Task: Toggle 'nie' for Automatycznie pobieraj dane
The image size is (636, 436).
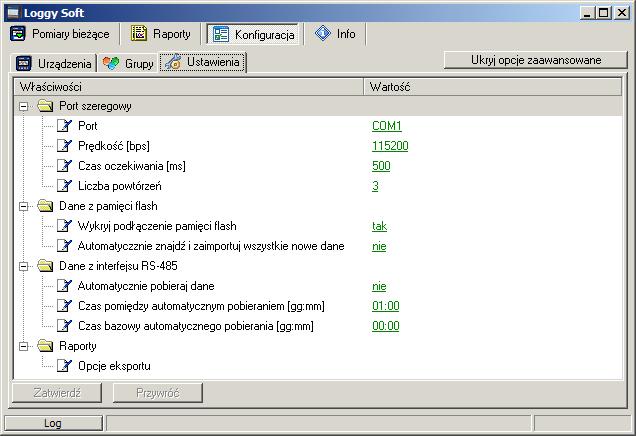Action: 379,286
